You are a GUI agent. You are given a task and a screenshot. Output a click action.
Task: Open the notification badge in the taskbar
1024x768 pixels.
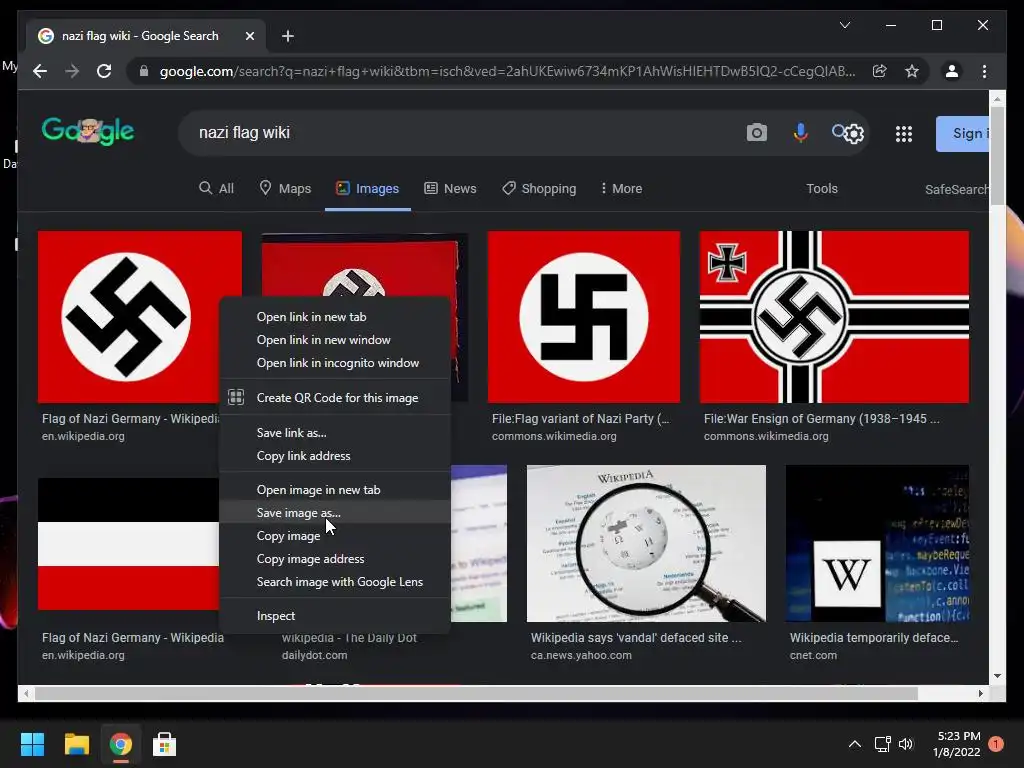point(995,744)
